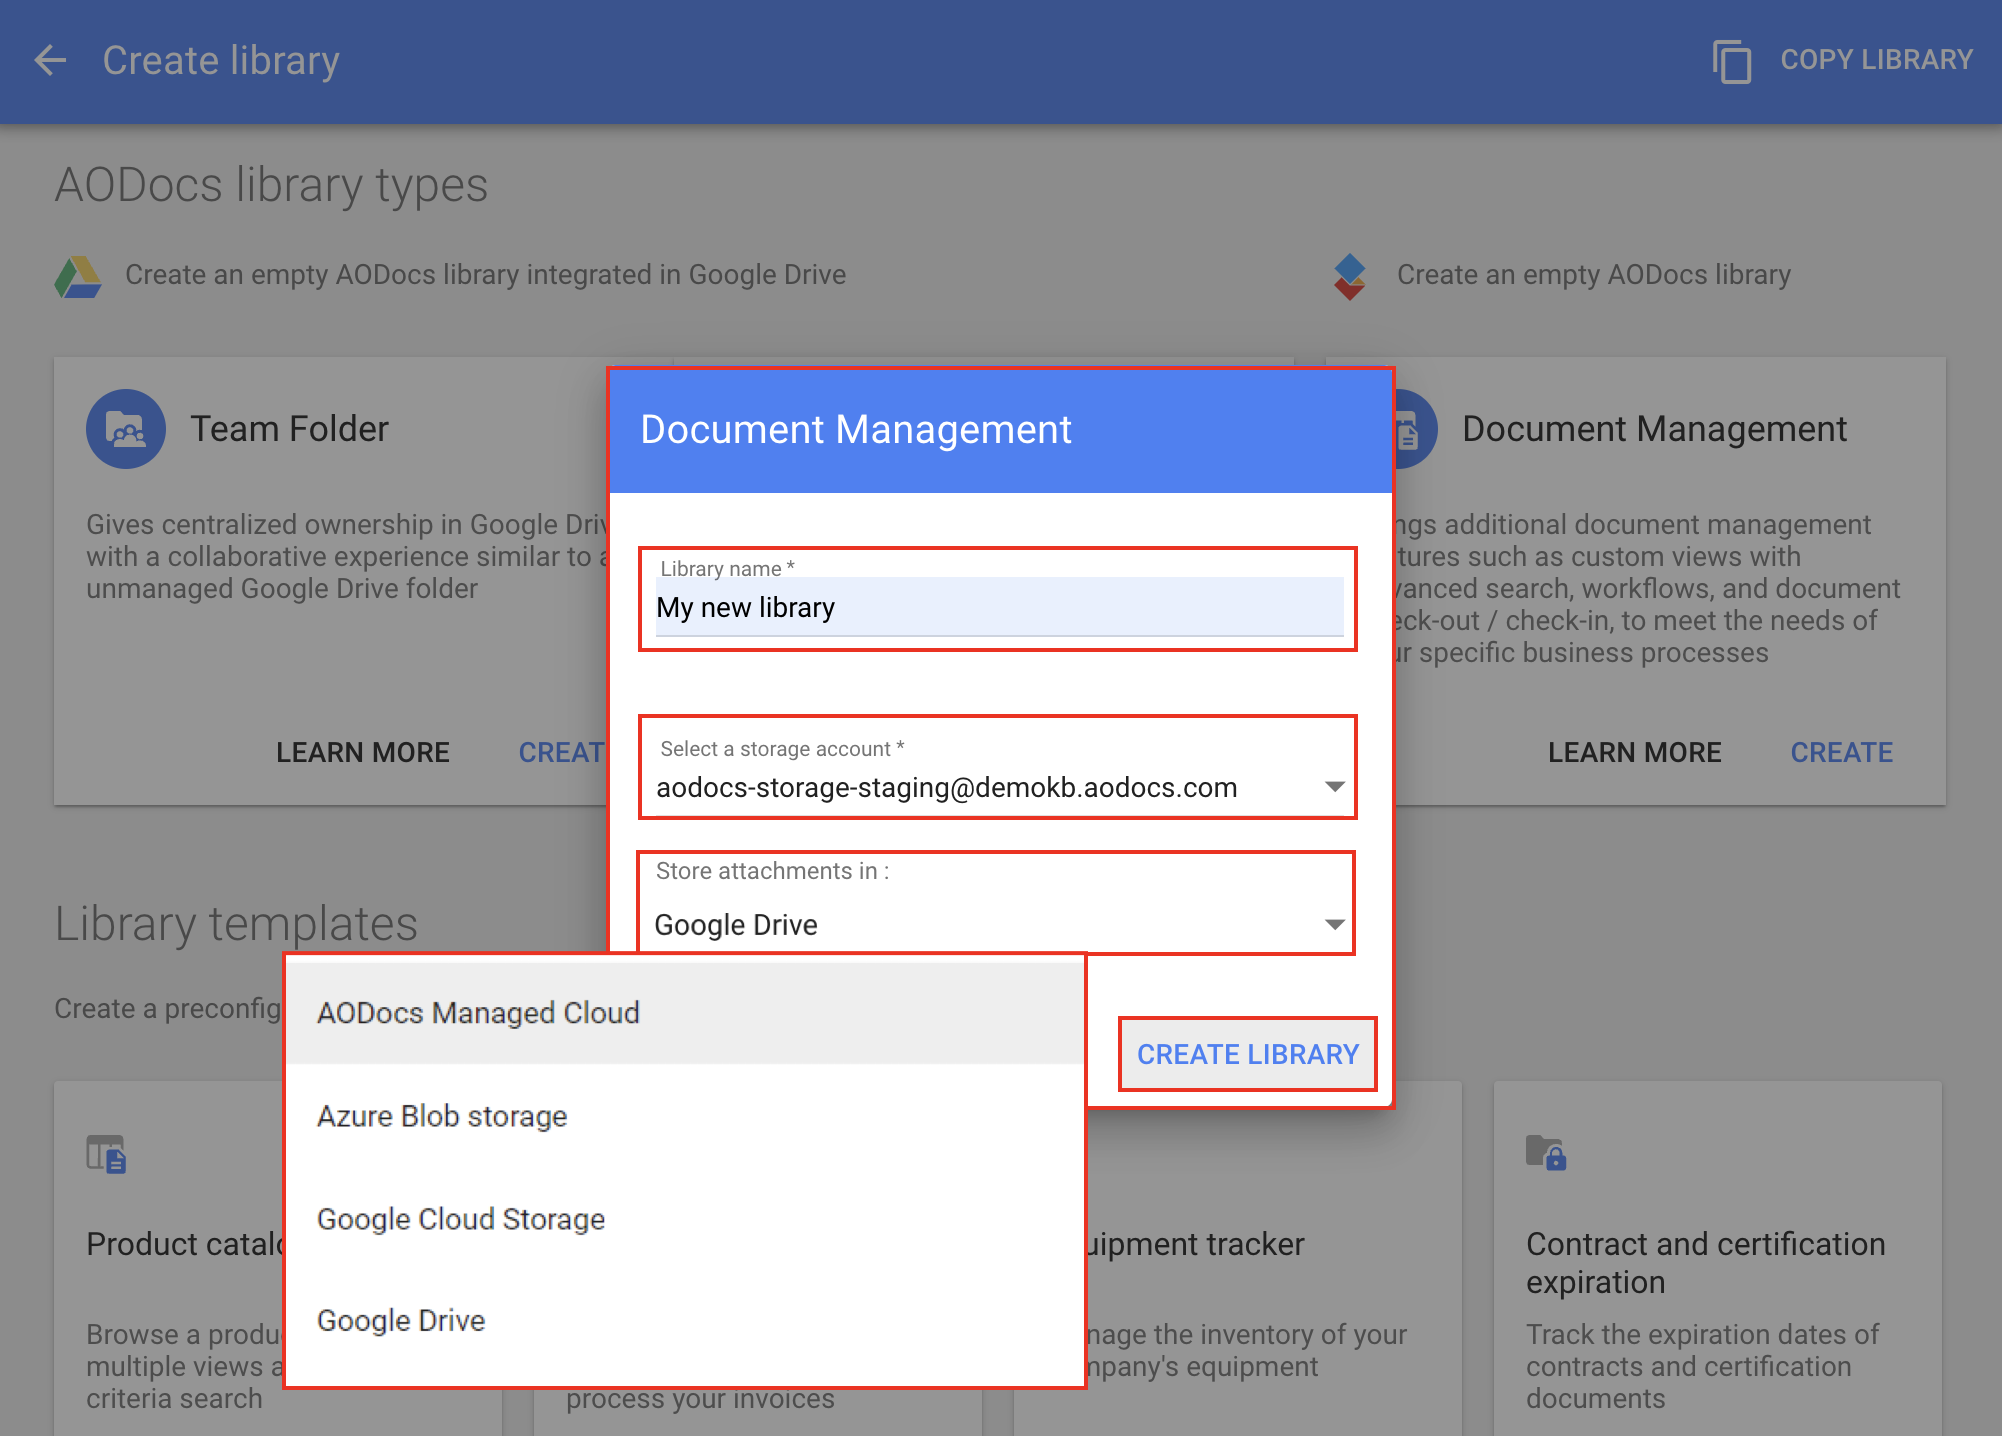2002x1436 pixels.
Task: Choose Azure Blob storage option
Action: coord(442,1116)
